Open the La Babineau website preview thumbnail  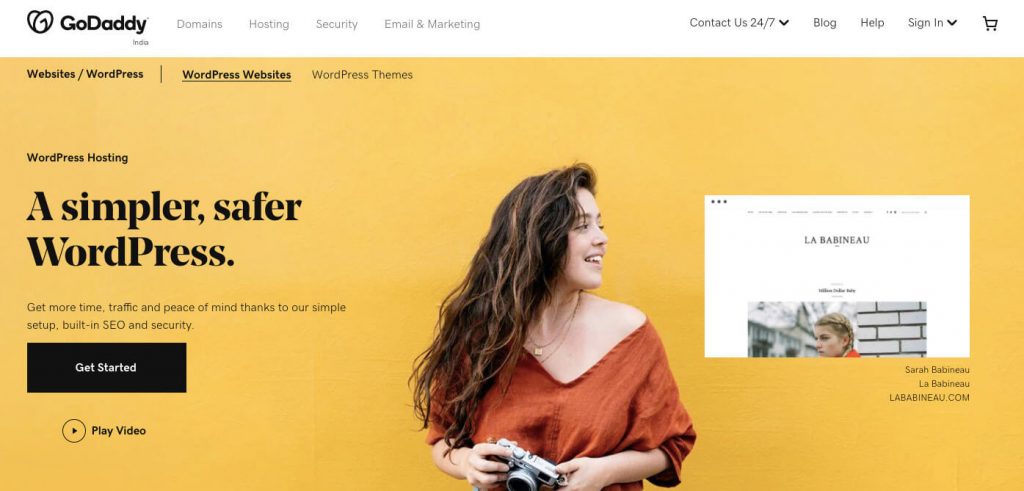(837, 276)
